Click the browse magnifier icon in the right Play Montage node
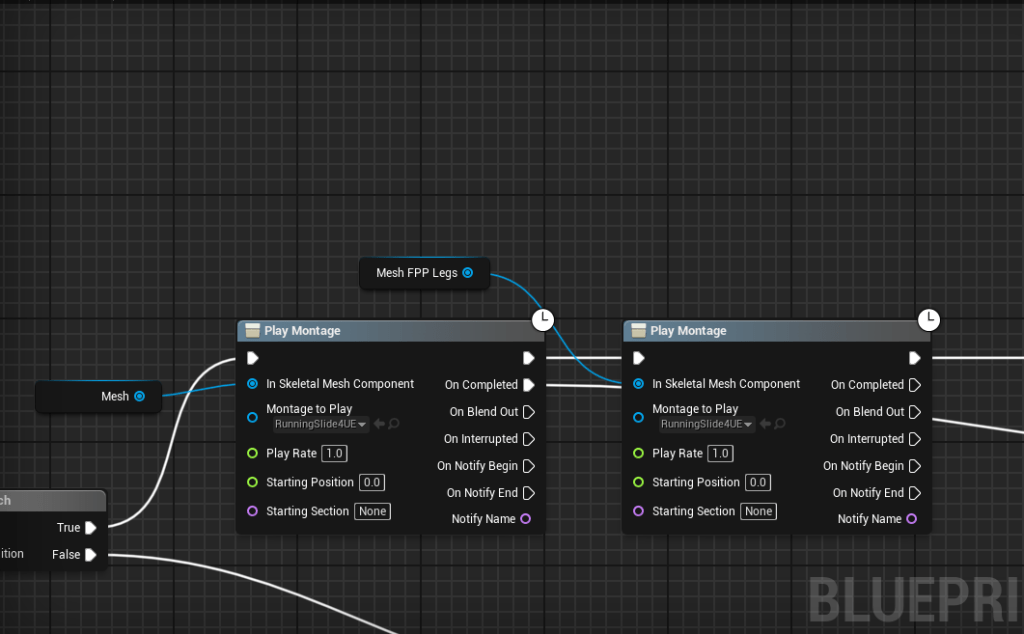 pyautogui.click(x=780, y=424)
